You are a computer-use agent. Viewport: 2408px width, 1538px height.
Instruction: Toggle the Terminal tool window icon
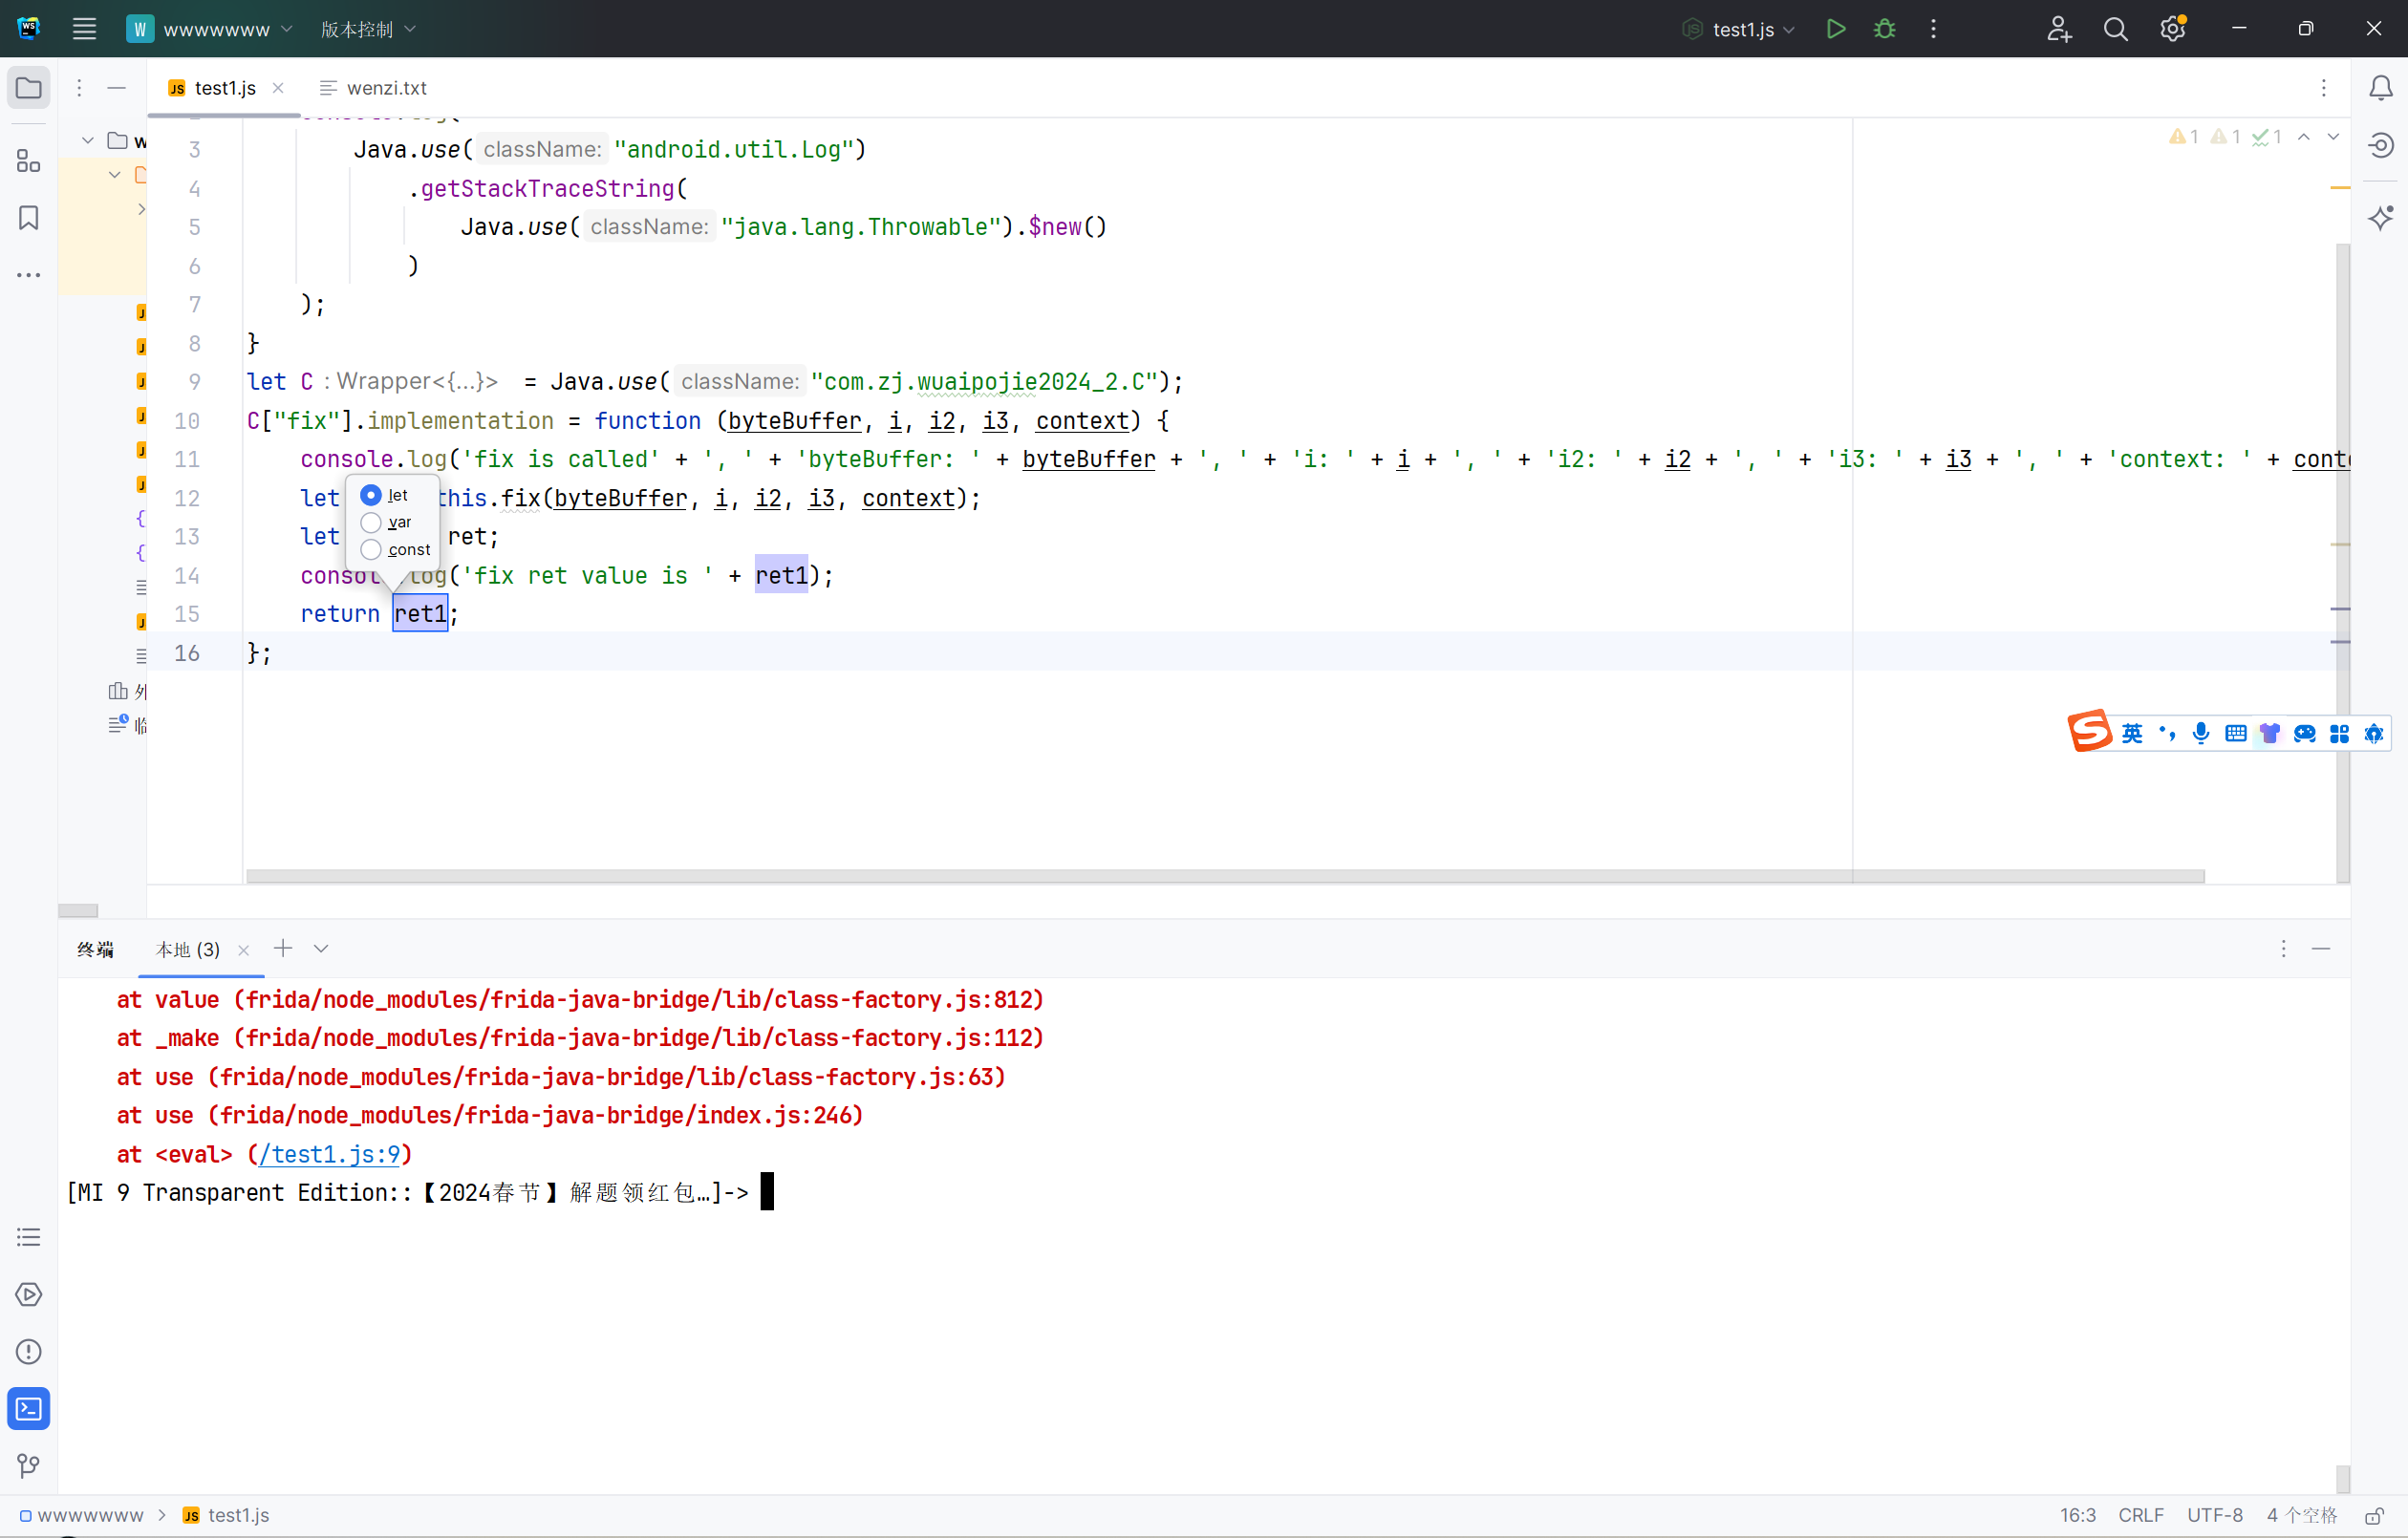click(x=29, y=1409)
